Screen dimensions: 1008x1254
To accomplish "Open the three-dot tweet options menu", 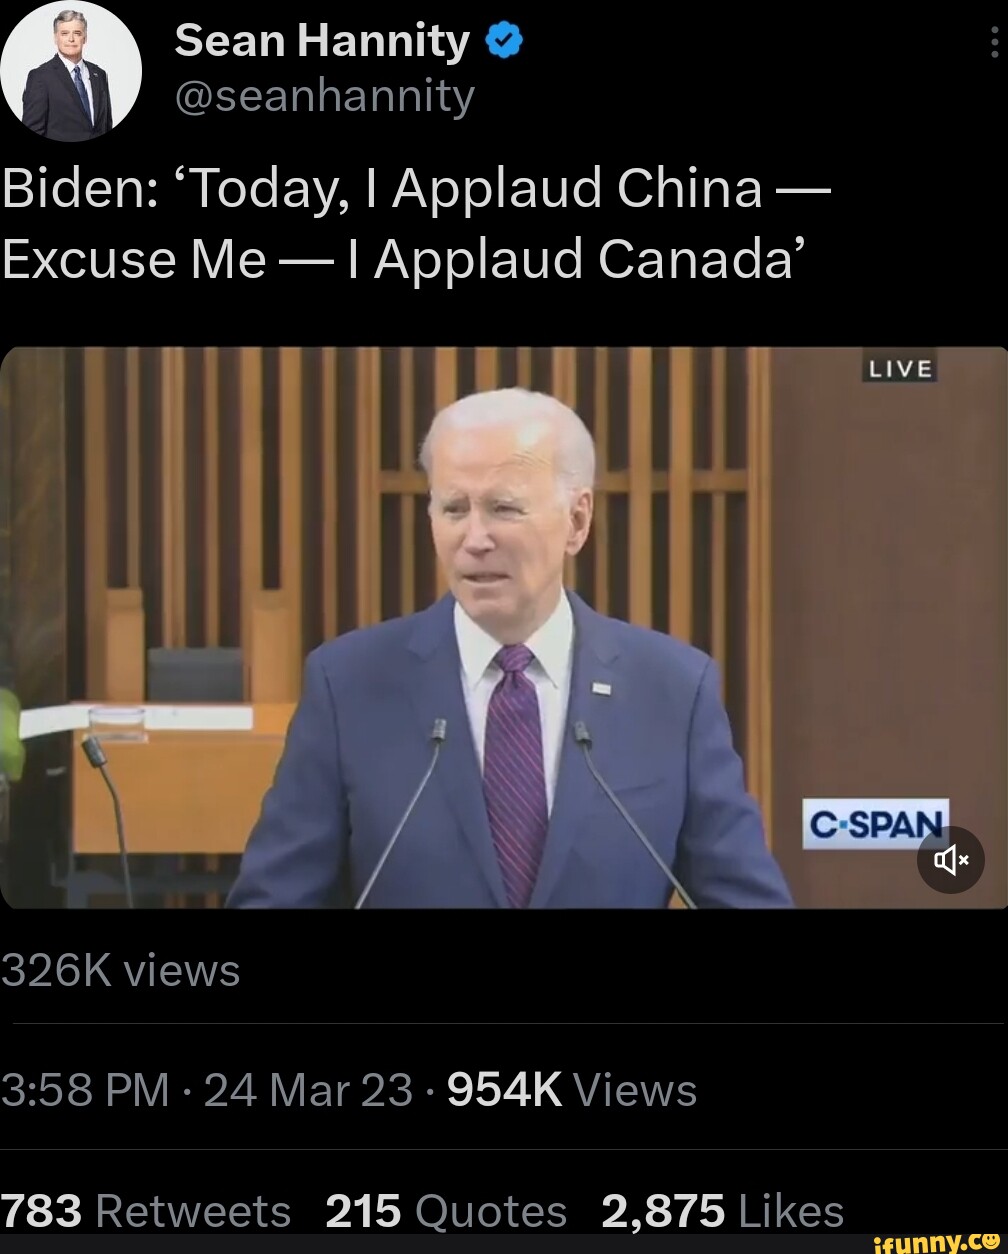I will point(993,42).
